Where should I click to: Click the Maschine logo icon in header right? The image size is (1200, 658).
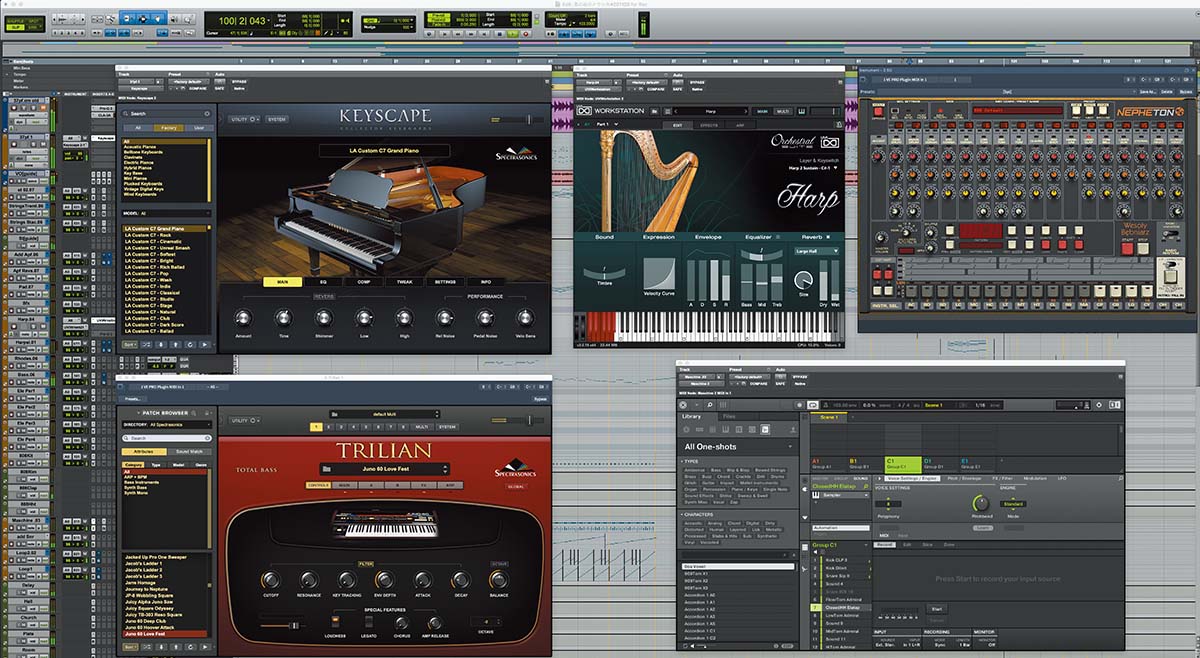pyautogui.click(x=1115, y=405)
